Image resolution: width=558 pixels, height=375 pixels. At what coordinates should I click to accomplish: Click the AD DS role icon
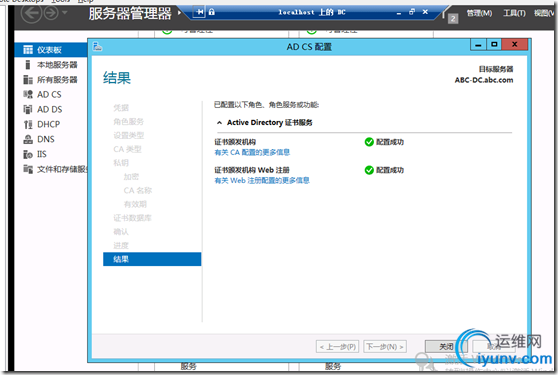pyautogui.click(x=28, y=109)
